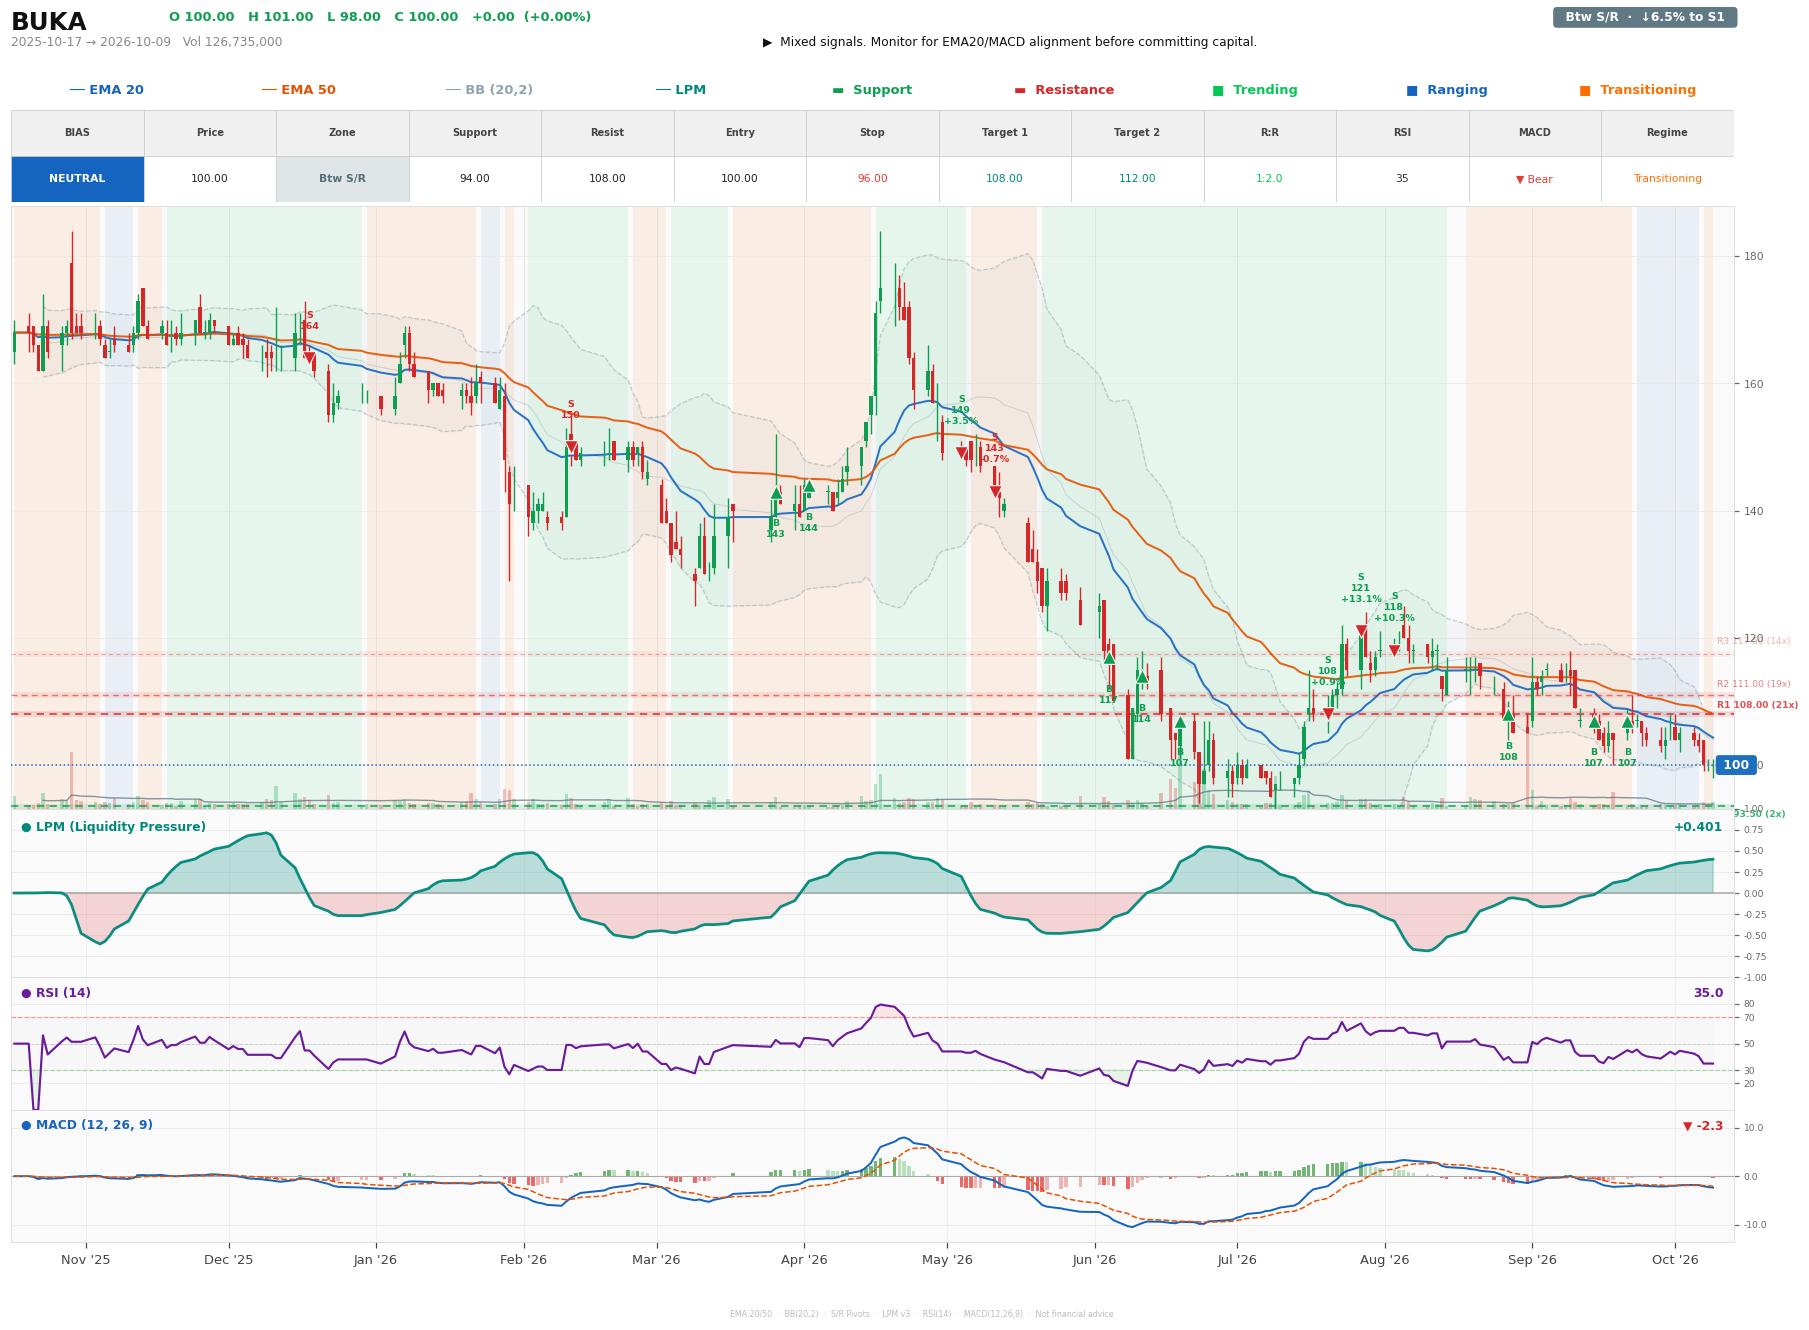The height and width of the screenshot is (1330, 1809).
Task: Click the Stop value 96.00
Action: [872, 179]
